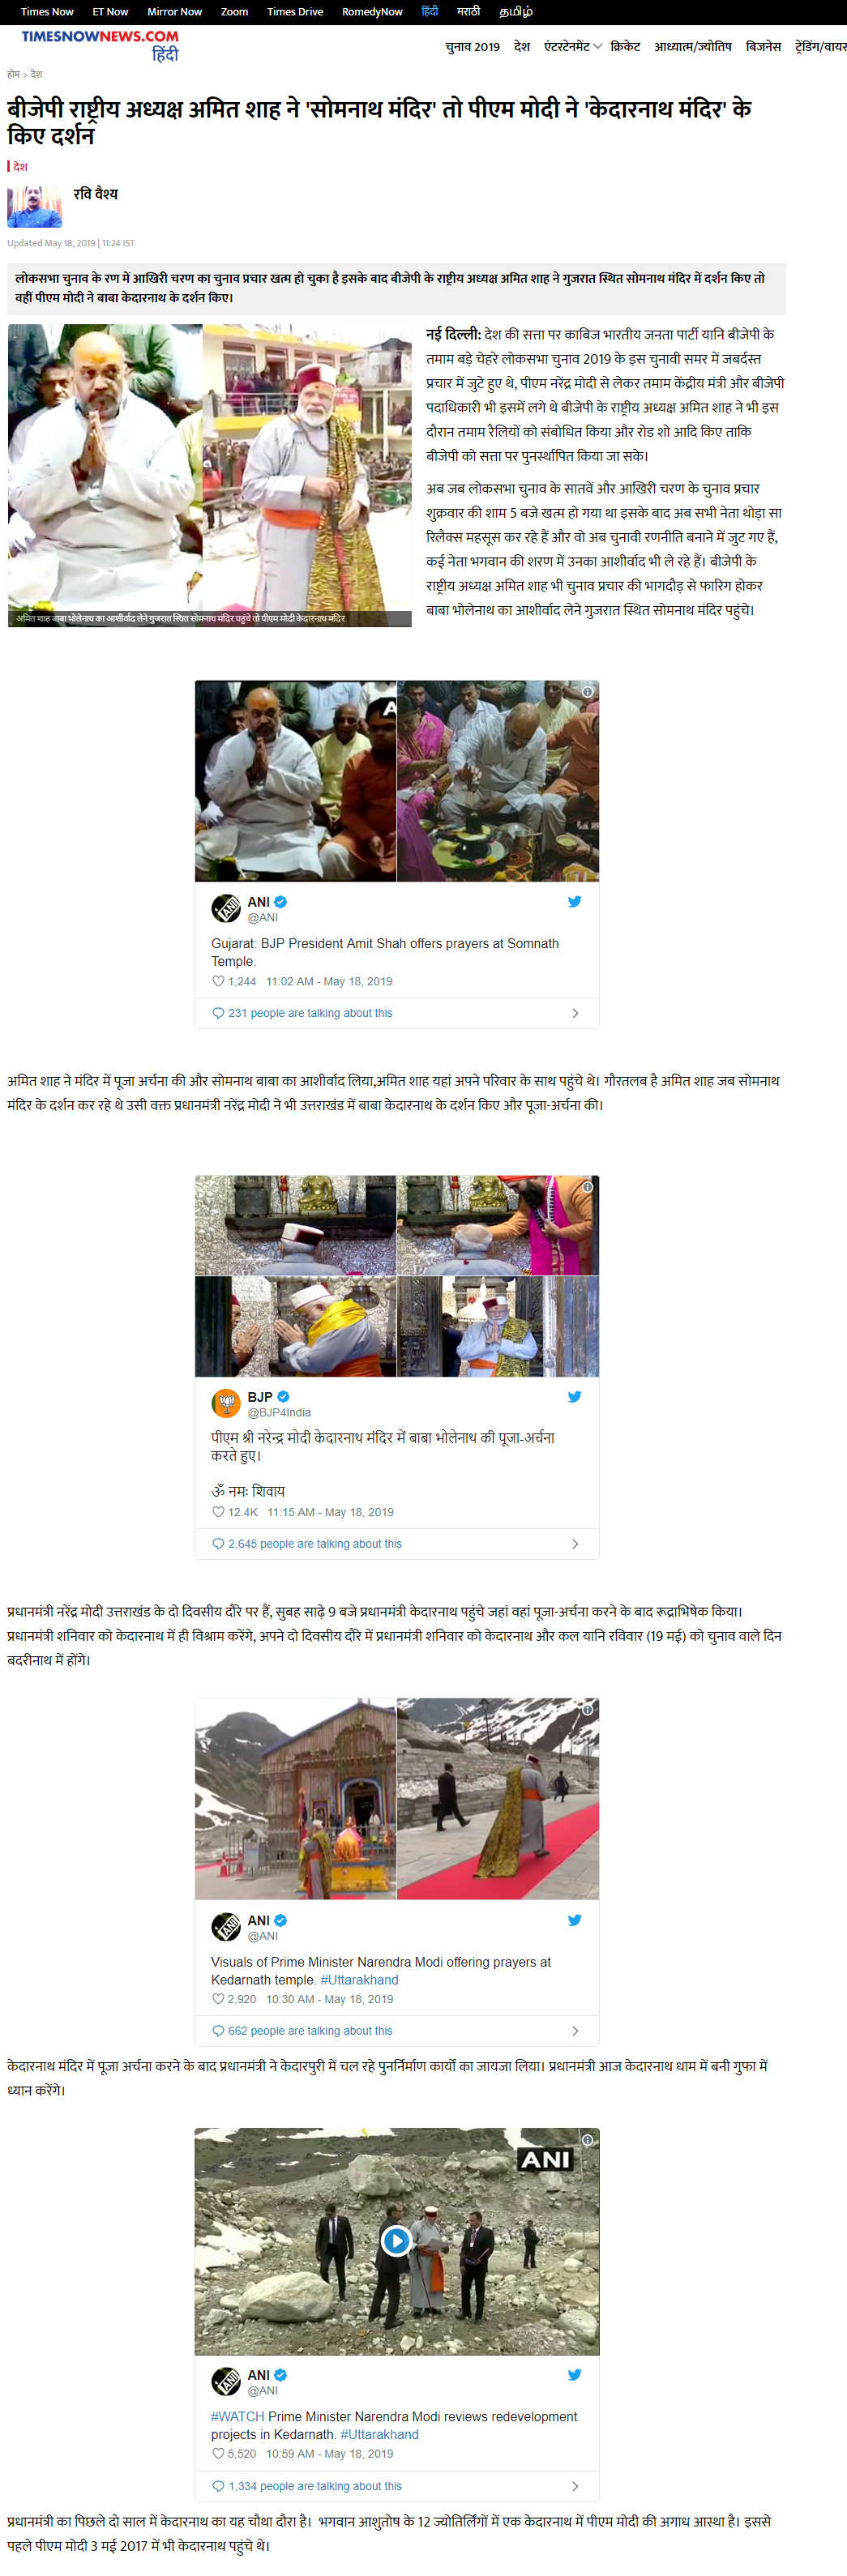Image resolution: width=847 pixels, height=2576 pixels.
Task: Open the चुनाव 2019 menu item
Action: pos(472,47)
